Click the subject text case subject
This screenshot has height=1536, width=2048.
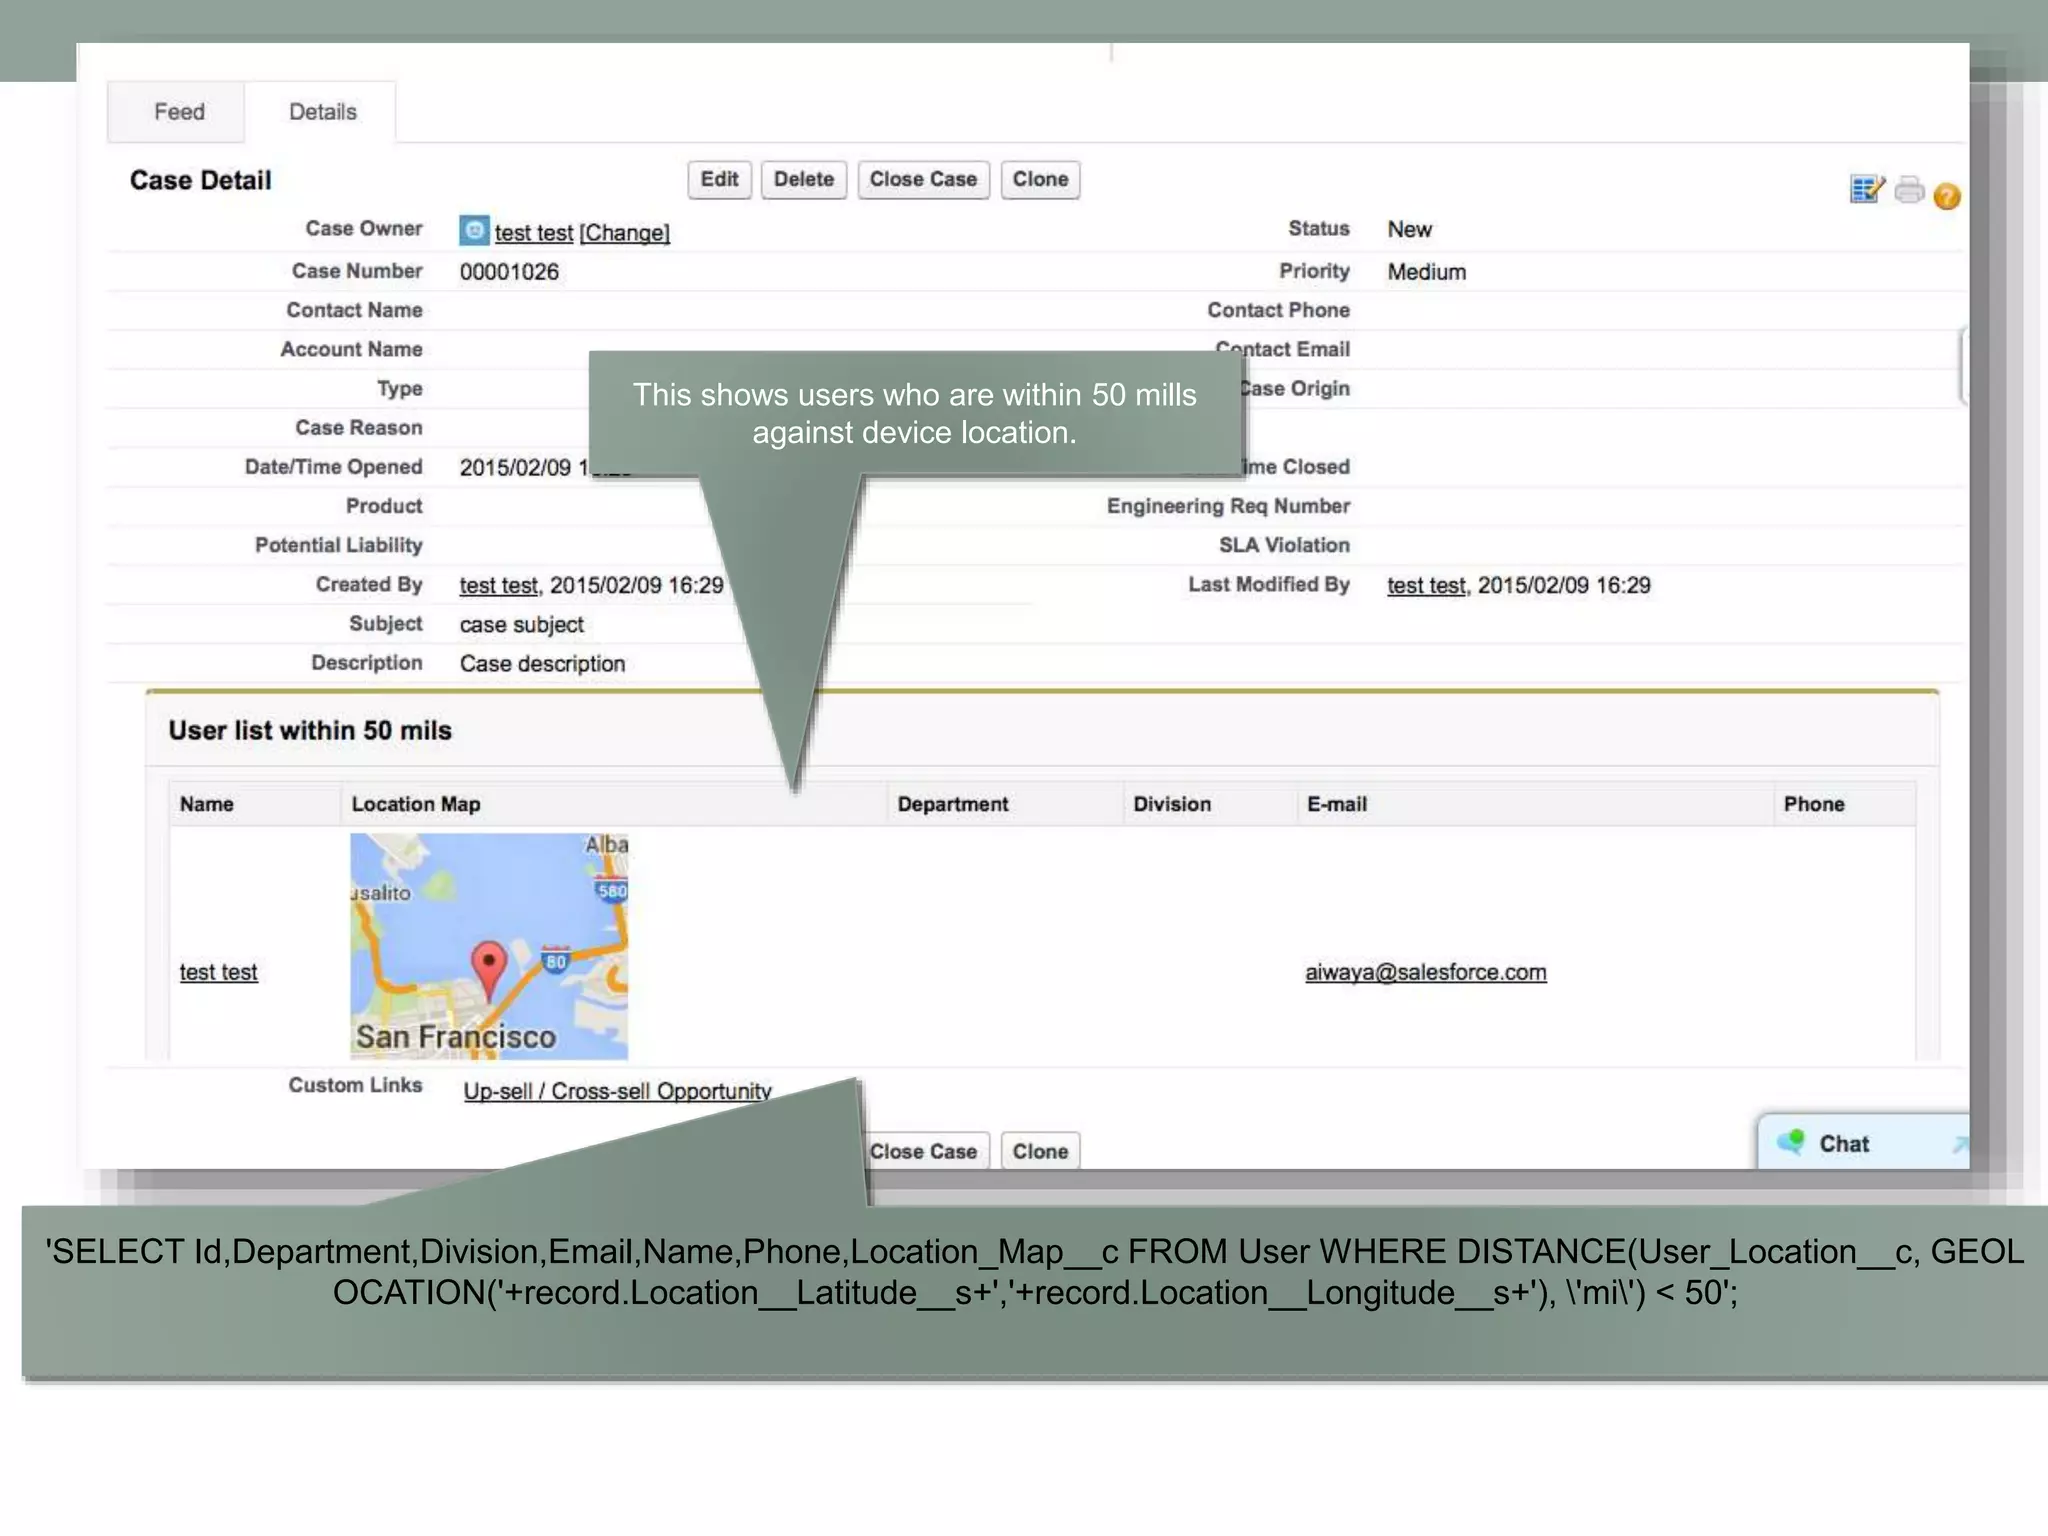click(521, 625)
